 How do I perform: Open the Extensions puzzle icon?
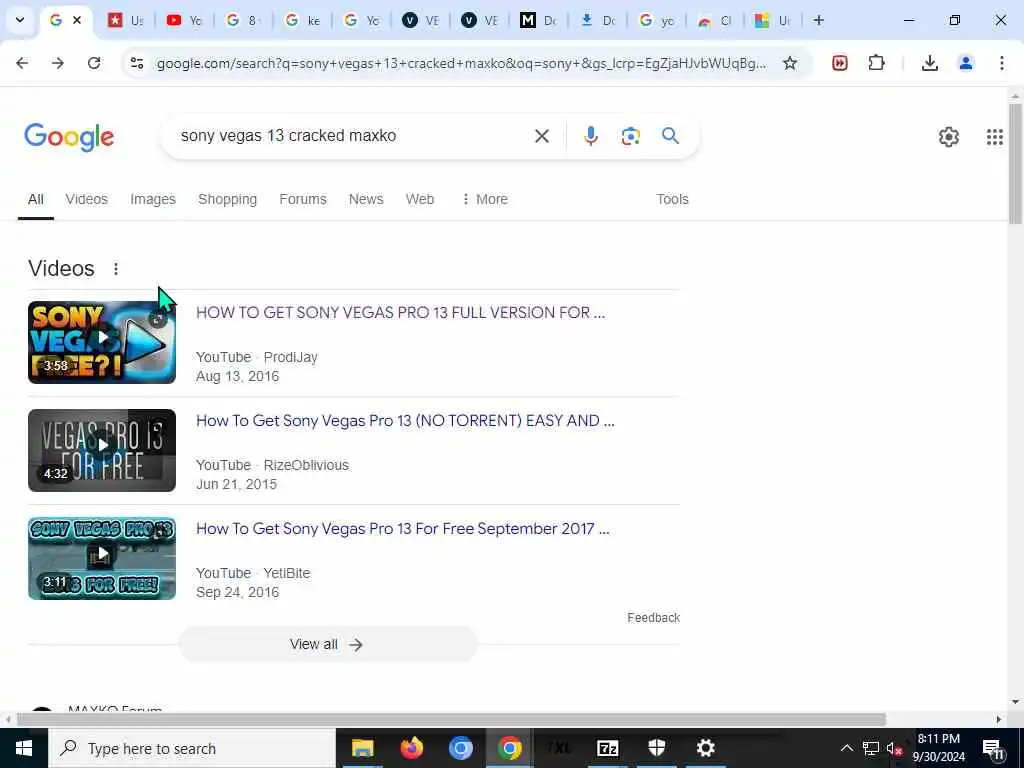[876, 63]
